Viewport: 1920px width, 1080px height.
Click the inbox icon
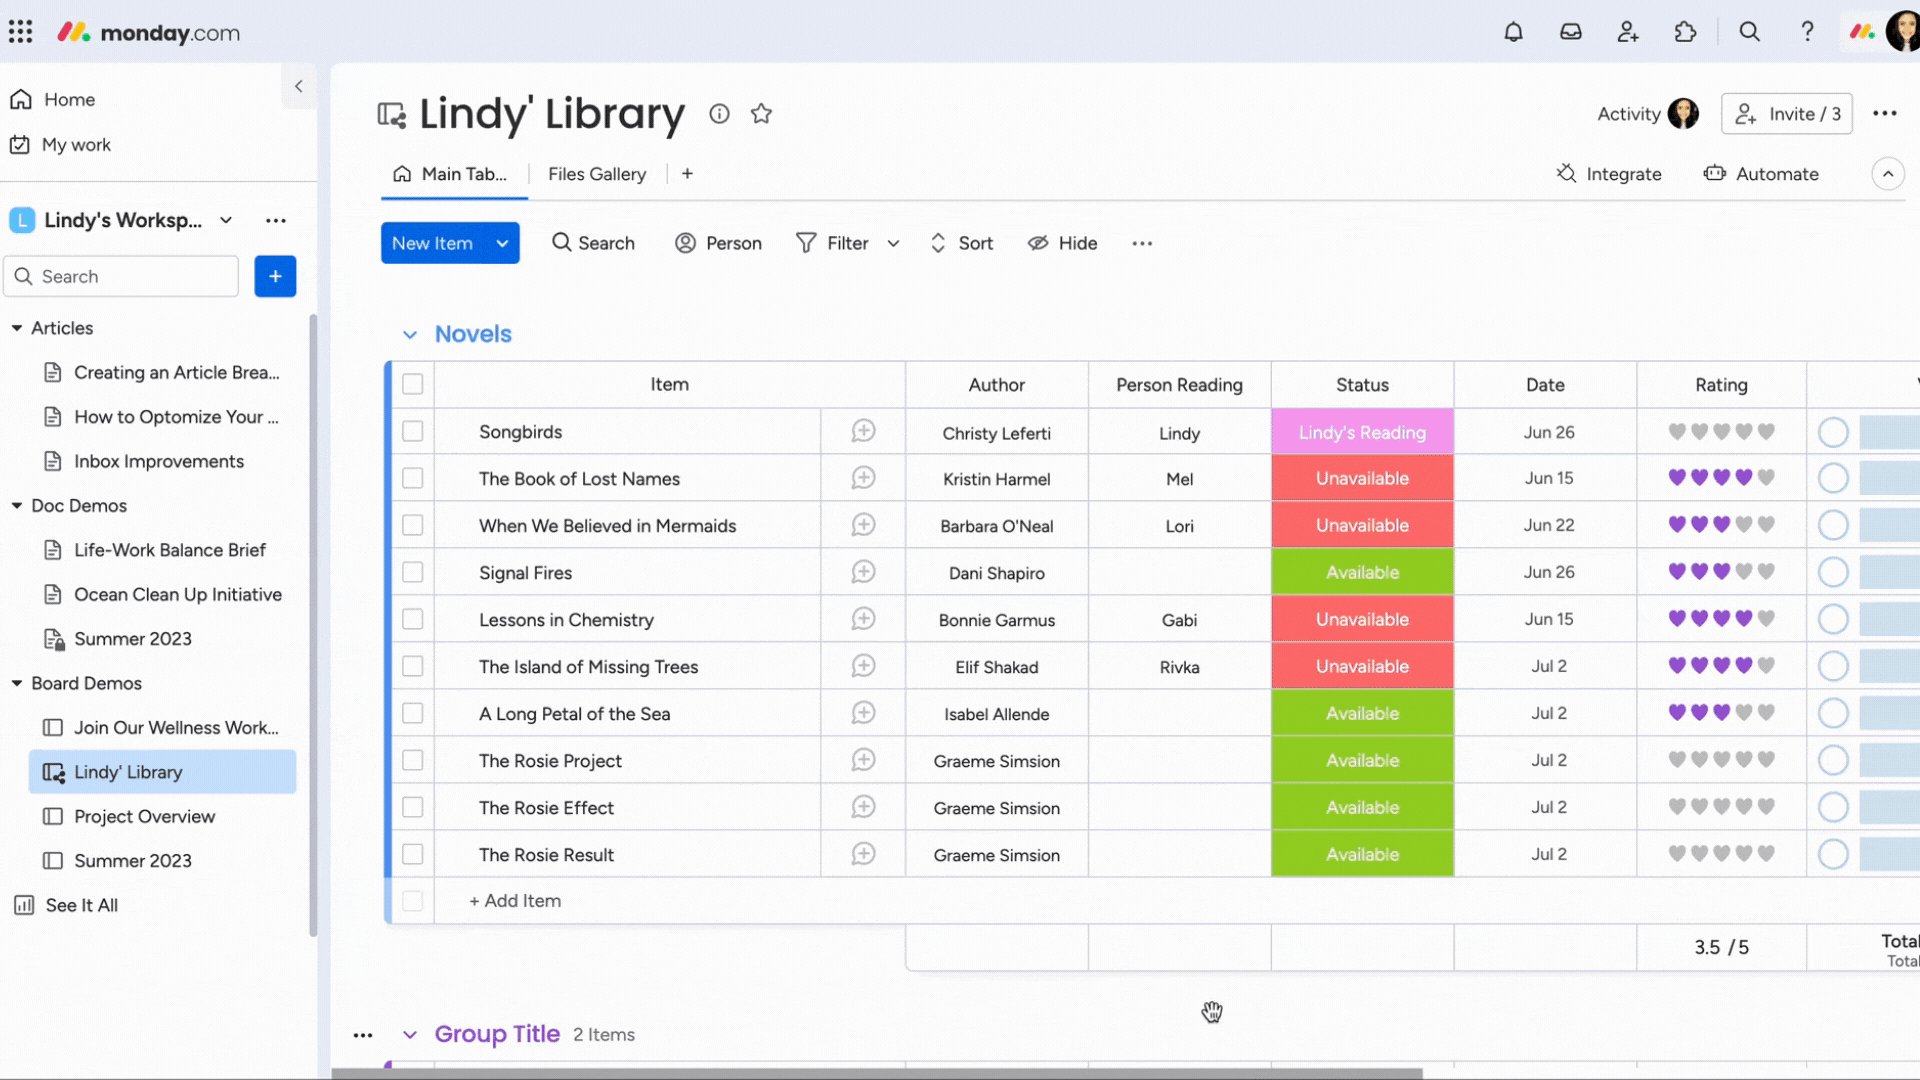click(1569, 30)
